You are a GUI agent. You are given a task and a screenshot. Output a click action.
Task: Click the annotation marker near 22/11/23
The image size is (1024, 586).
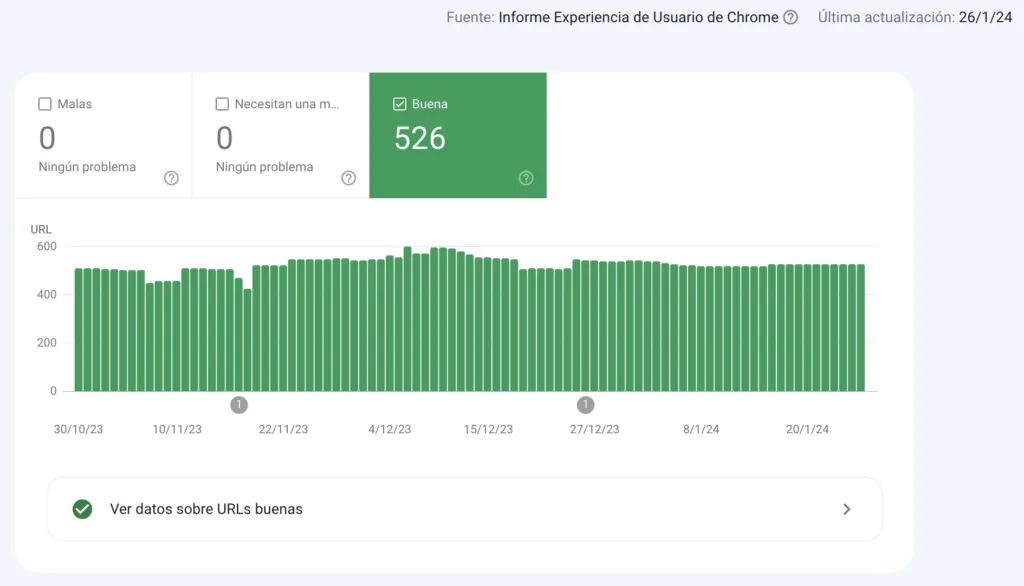[239, 405]
